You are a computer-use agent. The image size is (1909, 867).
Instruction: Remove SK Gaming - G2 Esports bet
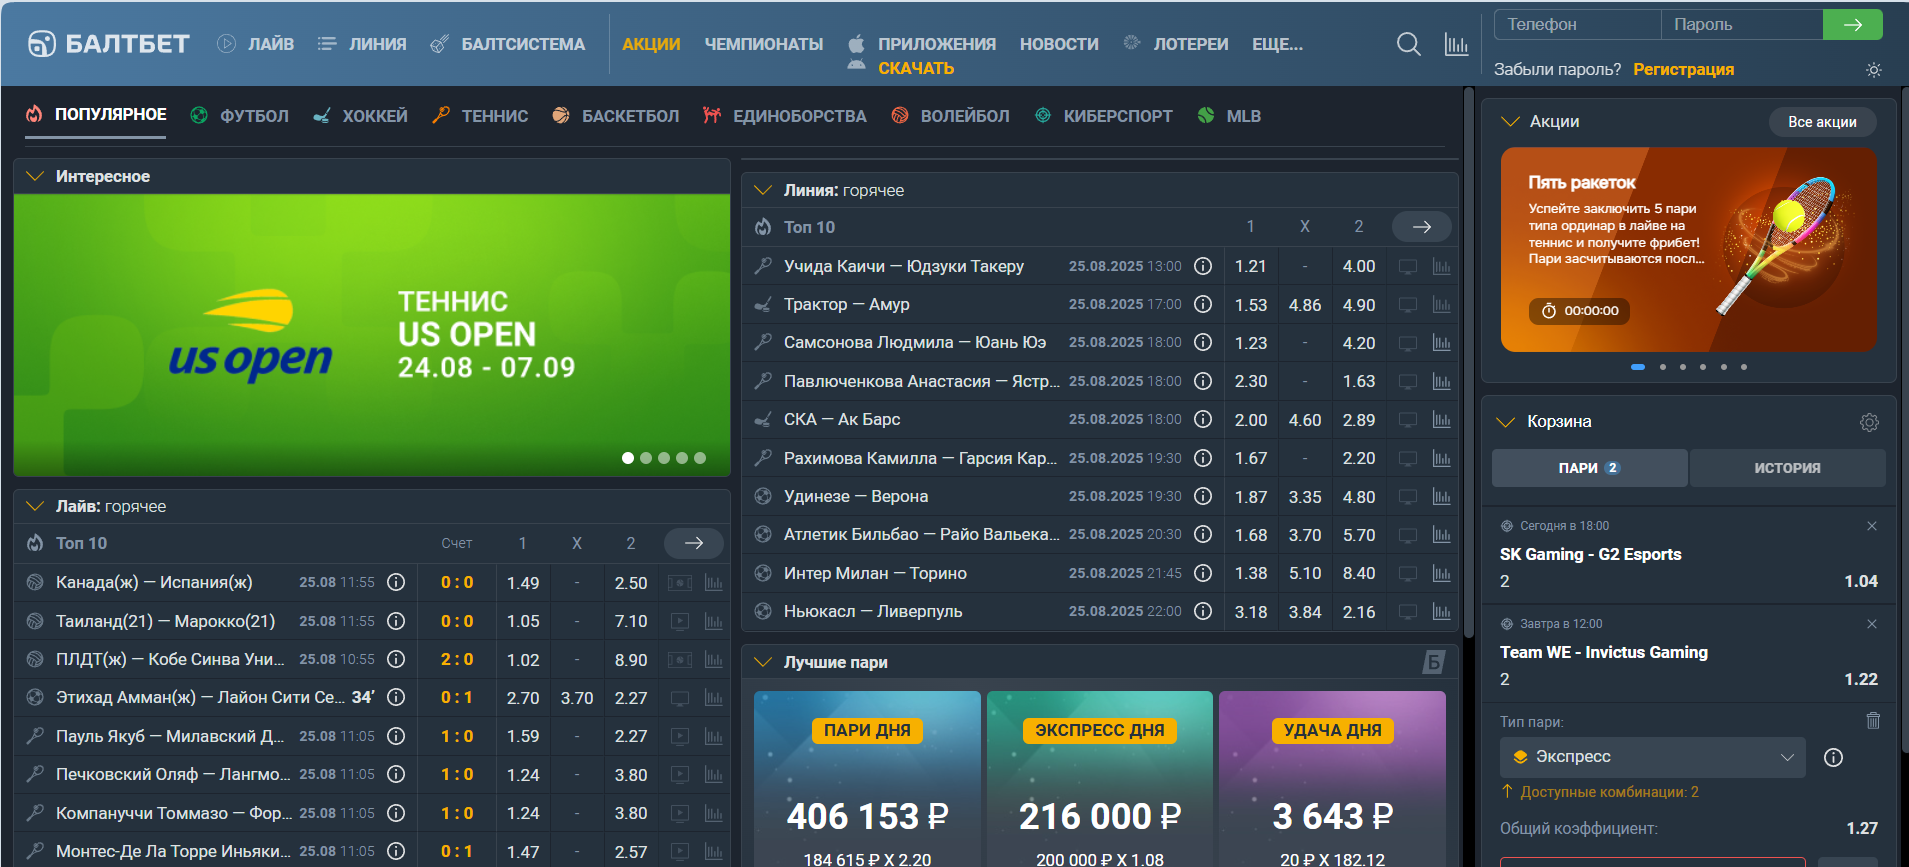tap(1872, 526)
